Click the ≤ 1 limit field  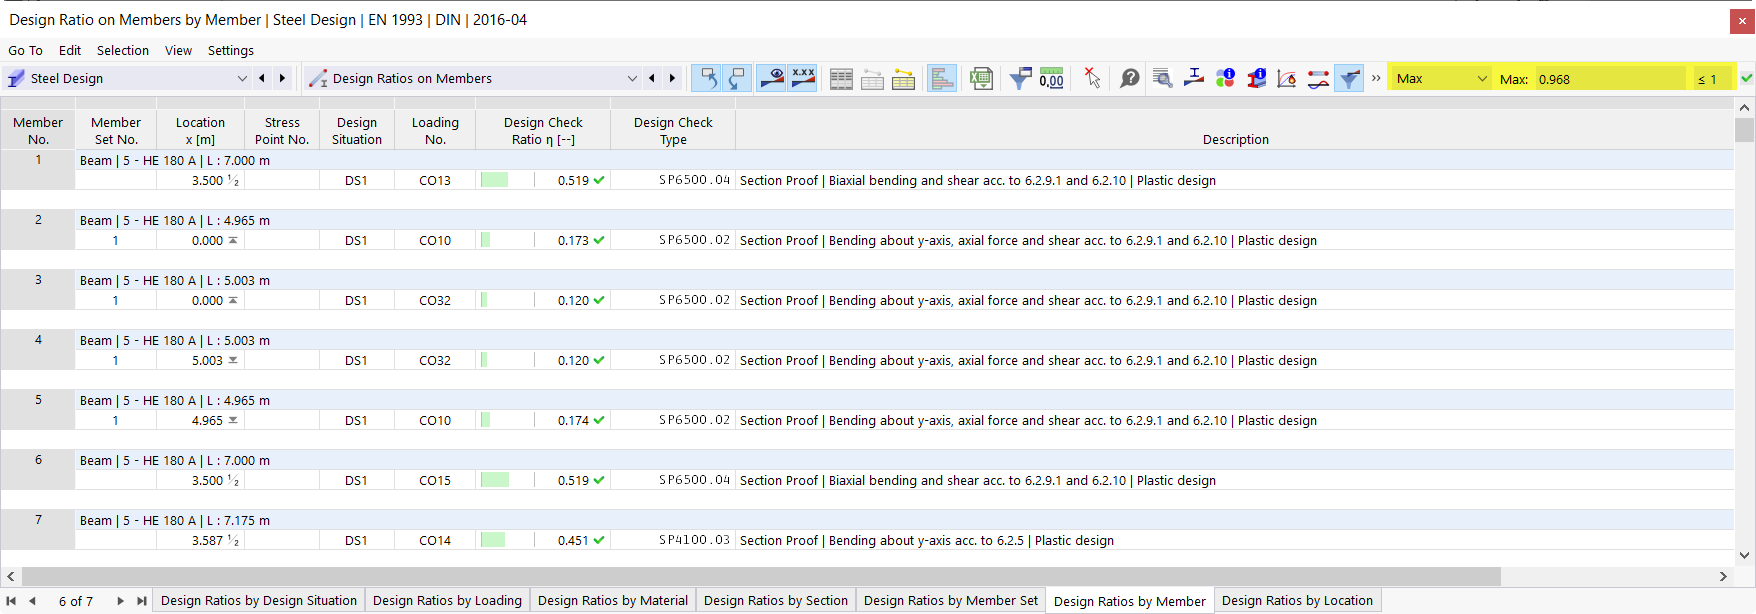coord(1712,78)
